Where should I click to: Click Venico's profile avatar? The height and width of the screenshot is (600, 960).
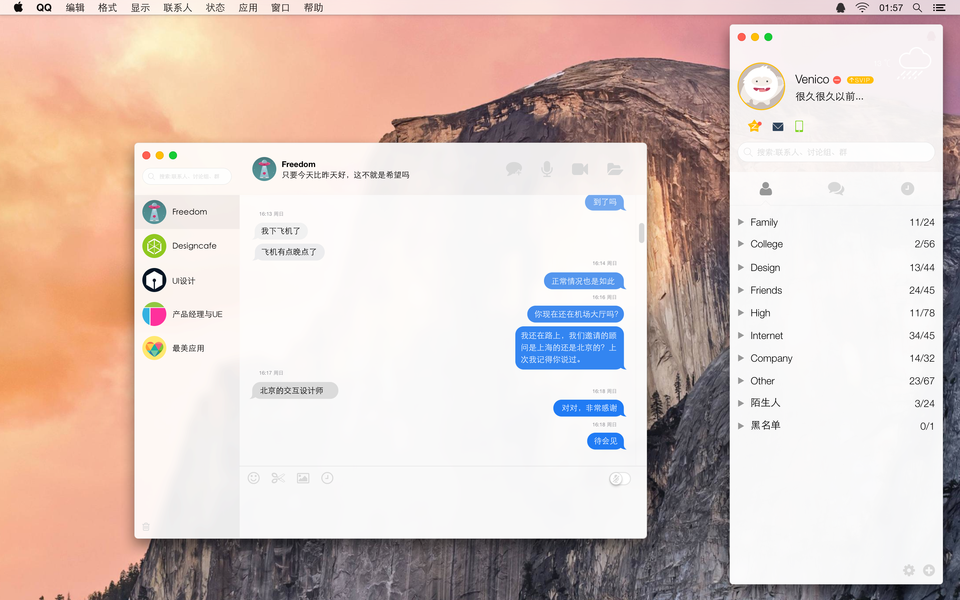tap(761, 86)
